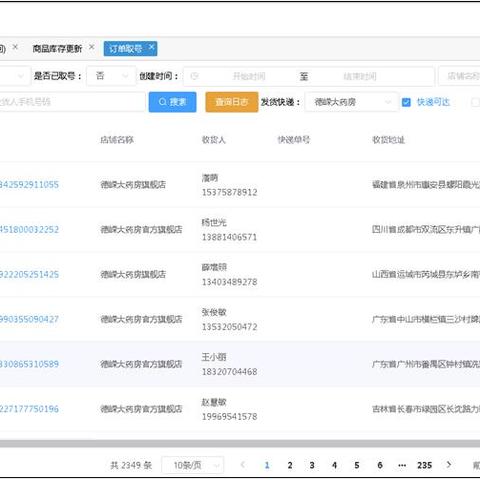This screenshot has width=480, height=480.
Task: Go to page 6
Action: tap(380, 465)
